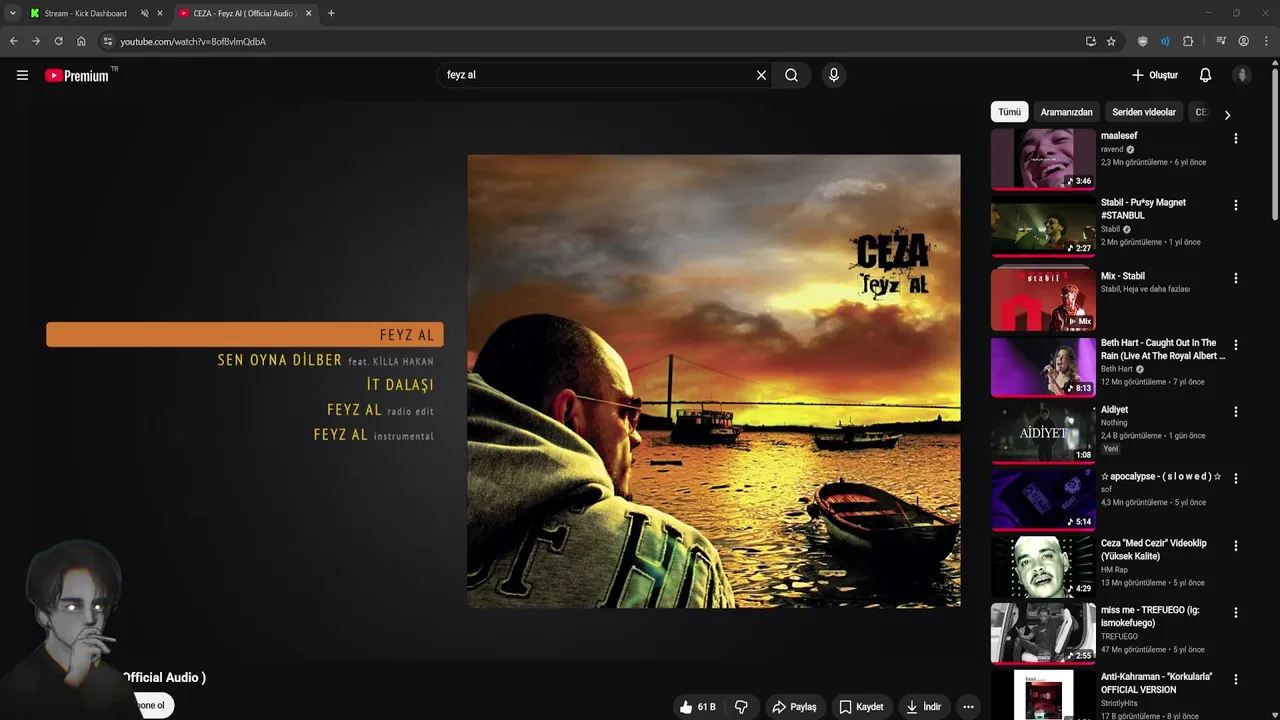The width and height of the screenshot is (1280, 720).
Task: Open the apocalypse slowed thumbnail
Action: pos(1043,500)
